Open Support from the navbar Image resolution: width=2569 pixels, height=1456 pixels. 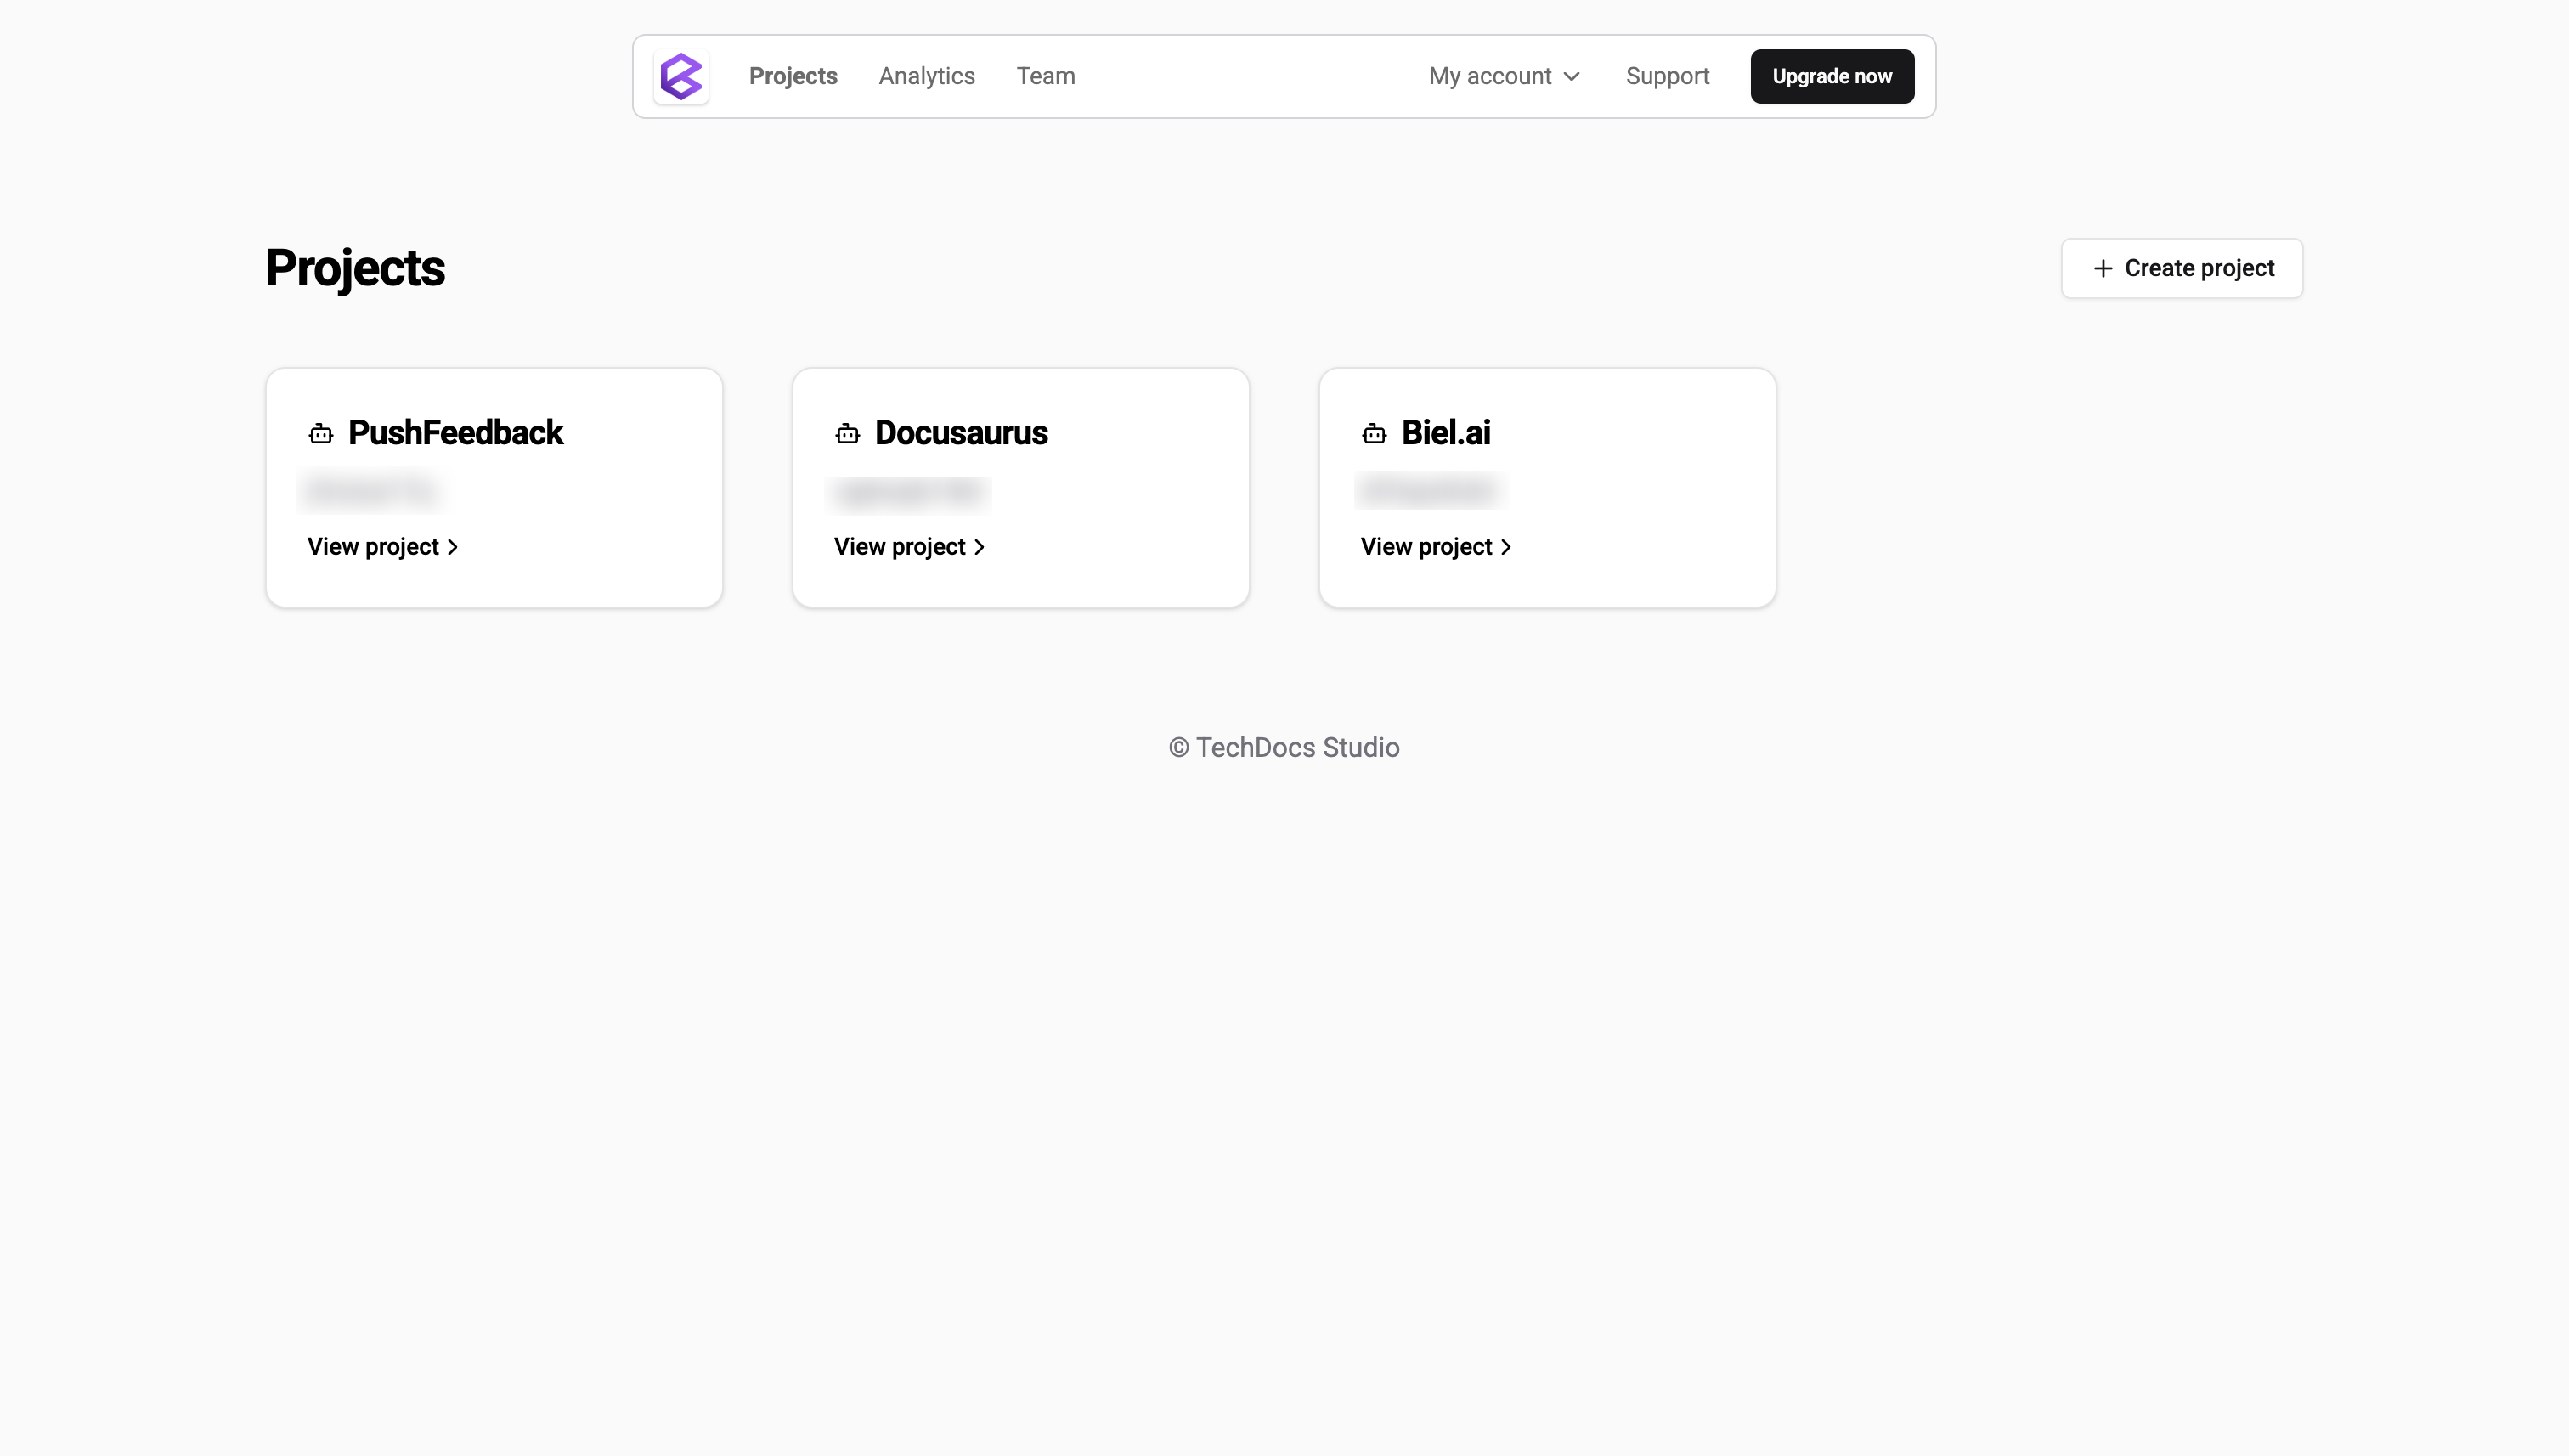click(x=1667, y=76)
